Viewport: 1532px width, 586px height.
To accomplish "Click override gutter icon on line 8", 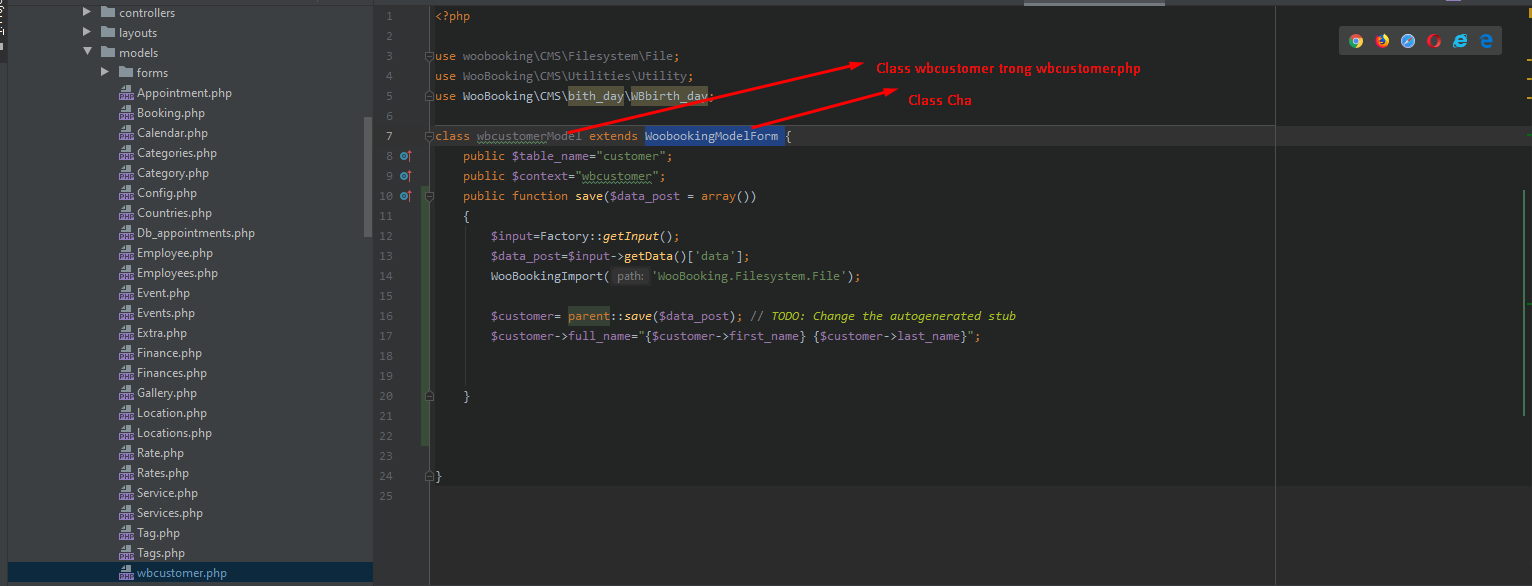I will [x=406, y=156].
